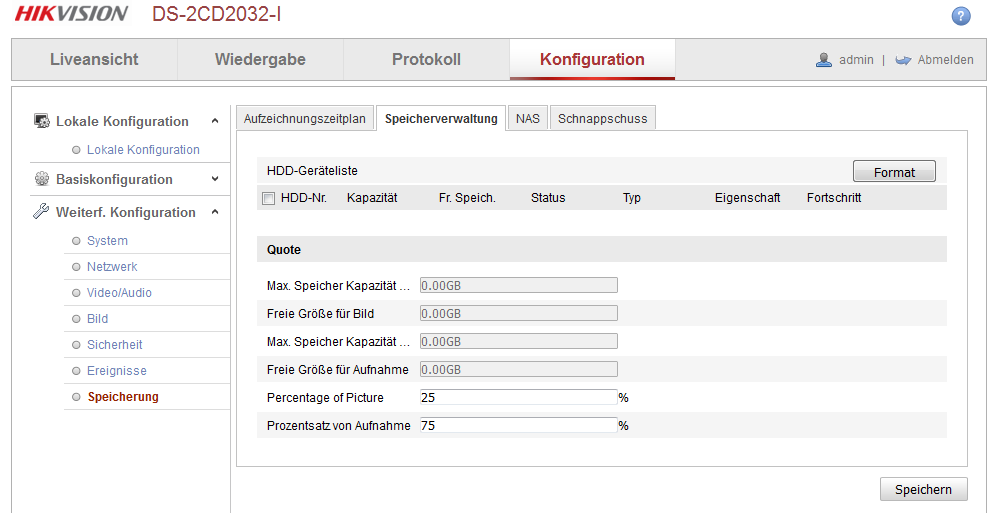The height and width of the screenshot is (513, 994).
Task: Select Ereignisse in the sidebar
Action: [116, 371]
